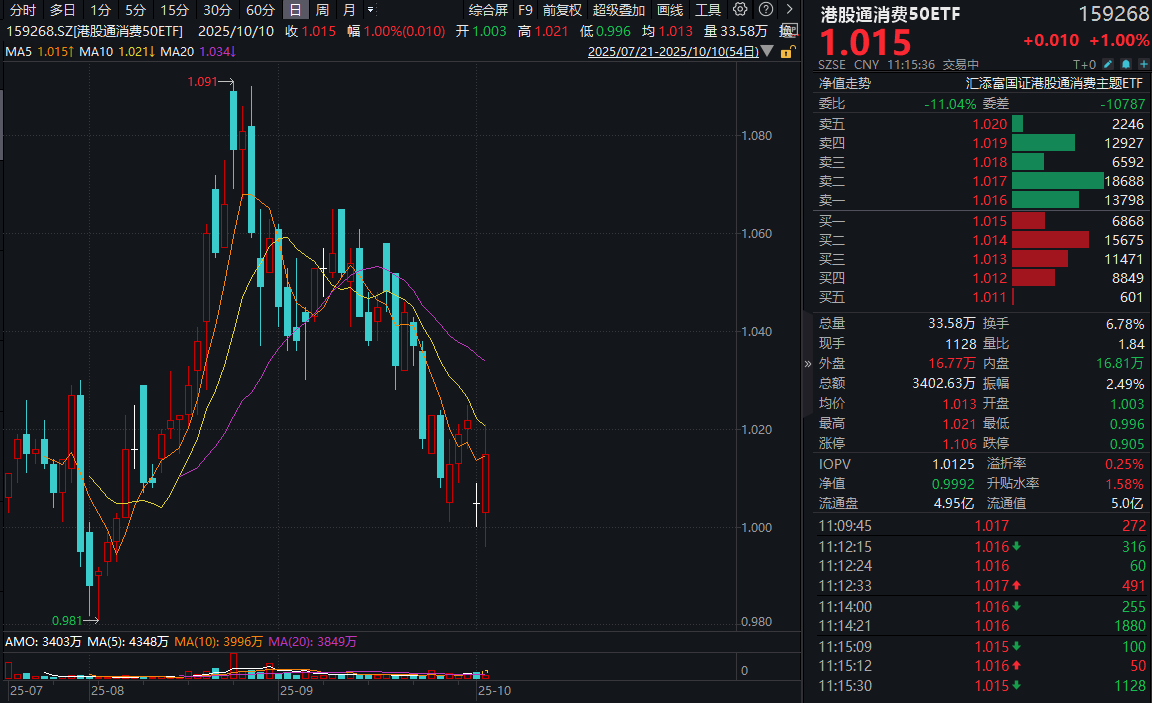Open the 净值走势 NAV trend link

pyautogui.click(x=845, y=84)
